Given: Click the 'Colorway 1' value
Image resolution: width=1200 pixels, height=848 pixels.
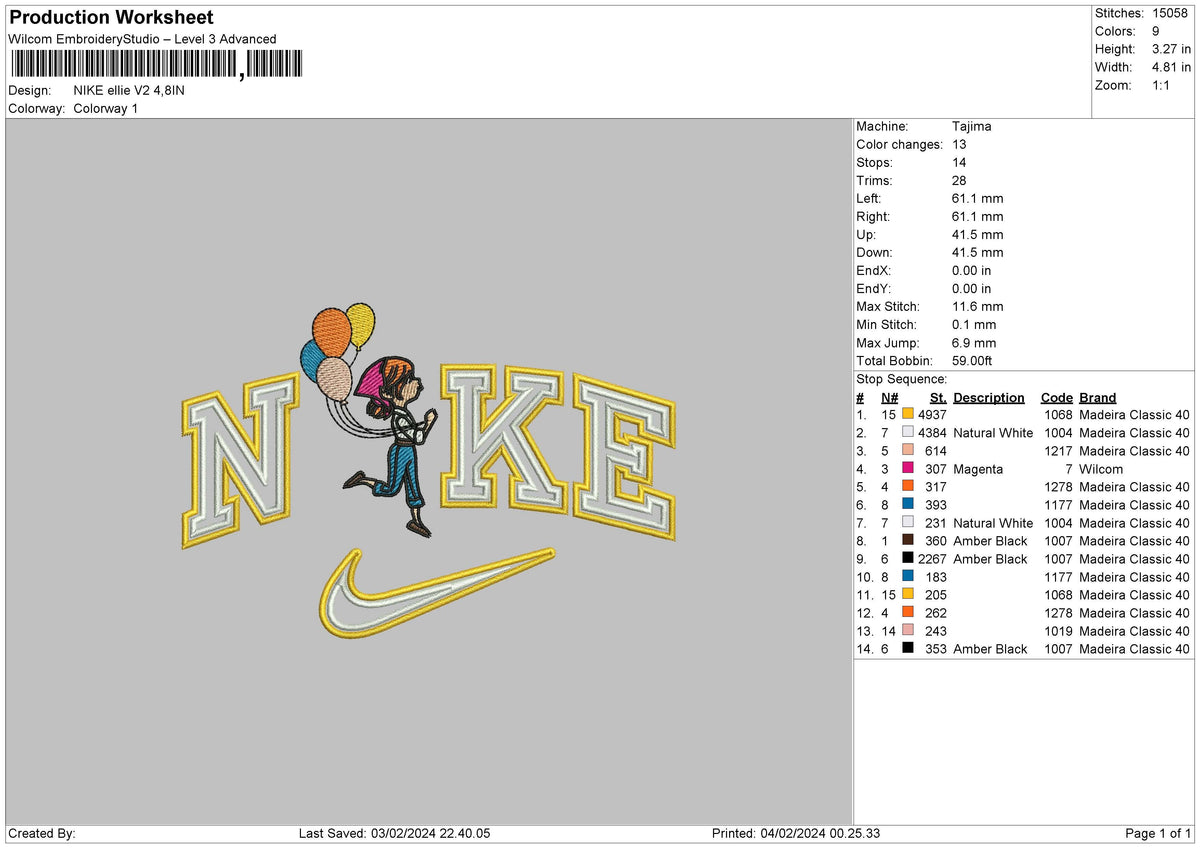Looking at the screenshot, I should [x=106, y=108].
